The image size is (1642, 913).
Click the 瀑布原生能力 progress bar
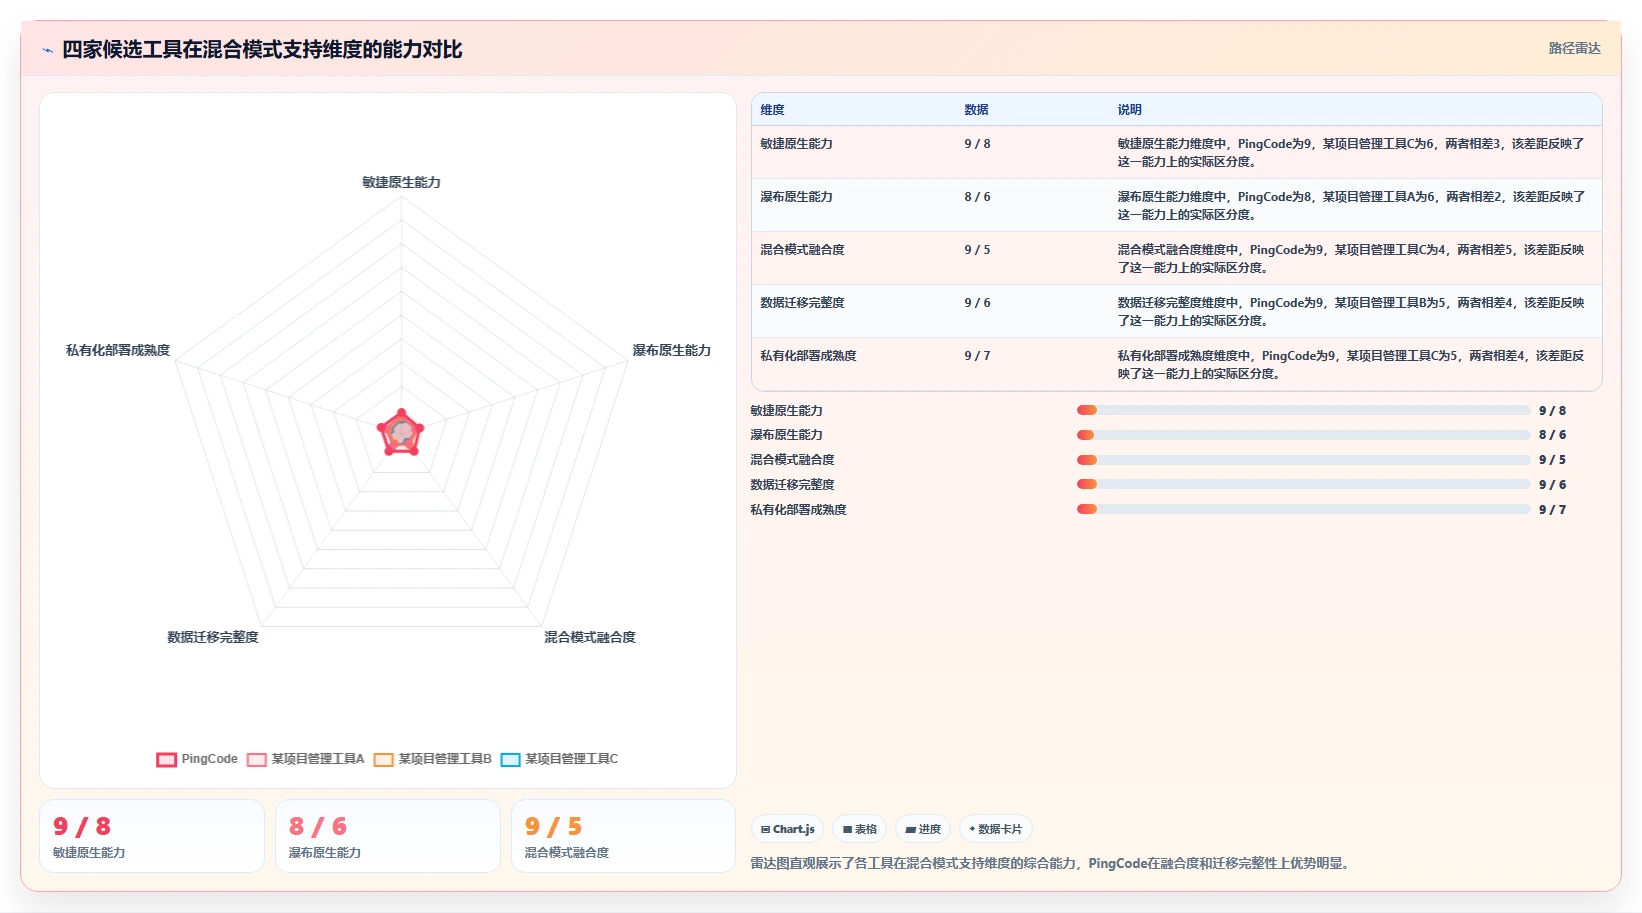pos(1303,435)
